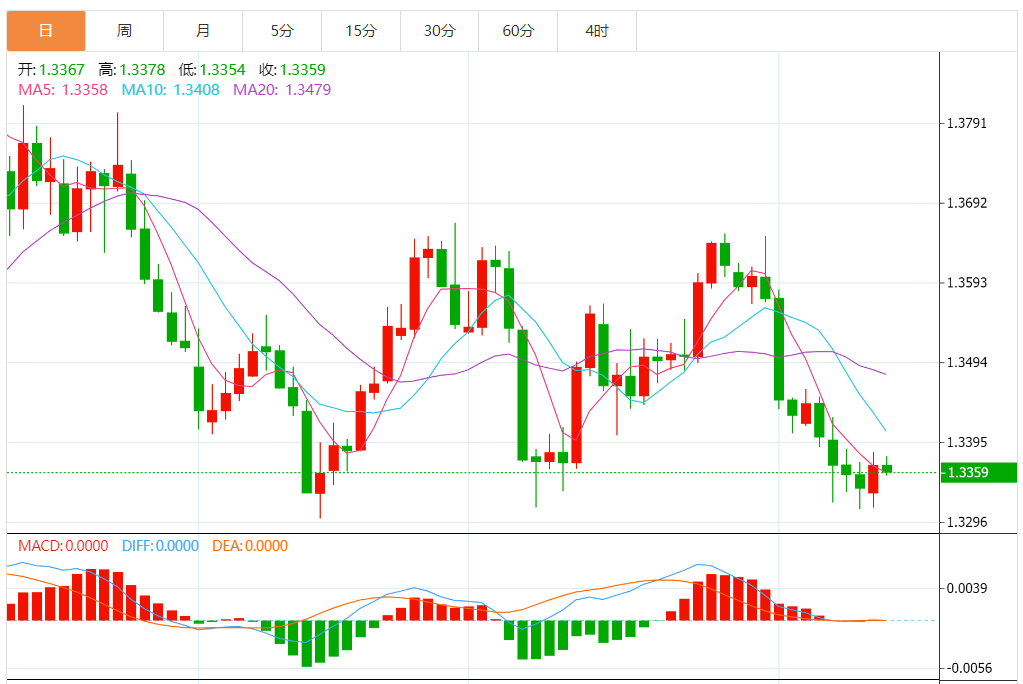This screenshot has height=684, width=1023.
Task: Click the low price 低:1.3354 value
Action: tap(212, 70)
